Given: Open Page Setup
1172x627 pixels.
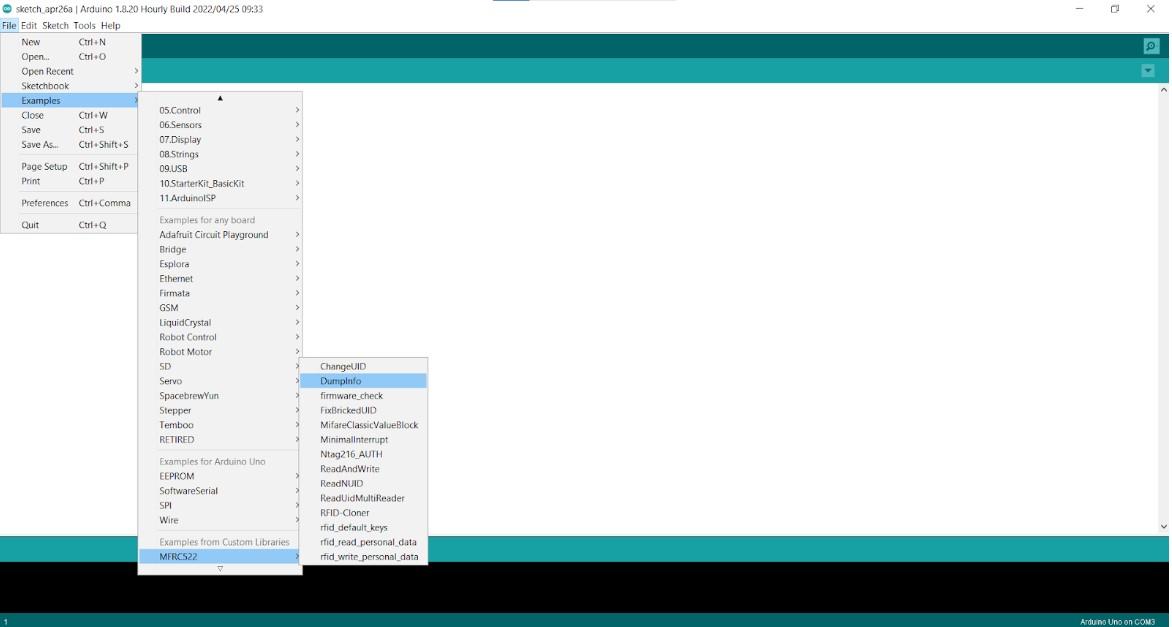Looking at the screenshot, I should tap(70, 167).
